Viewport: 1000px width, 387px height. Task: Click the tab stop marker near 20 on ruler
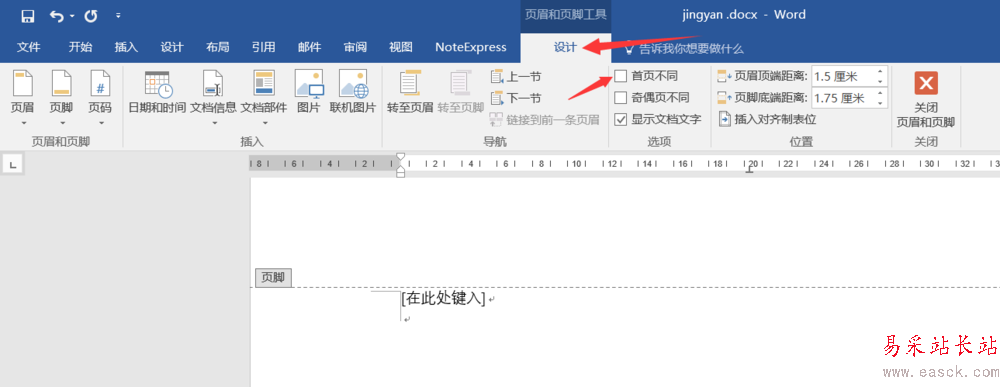point(750,170)
